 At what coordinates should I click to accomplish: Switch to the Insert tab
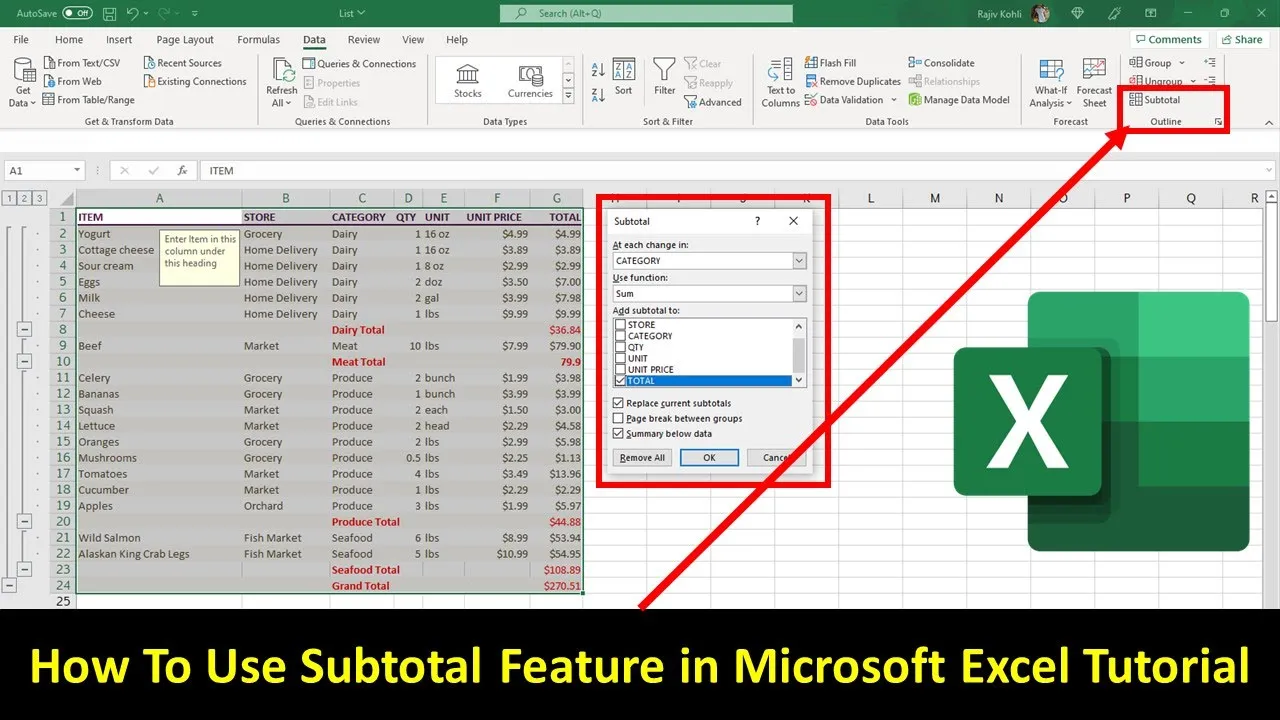[x=119, y=40]
